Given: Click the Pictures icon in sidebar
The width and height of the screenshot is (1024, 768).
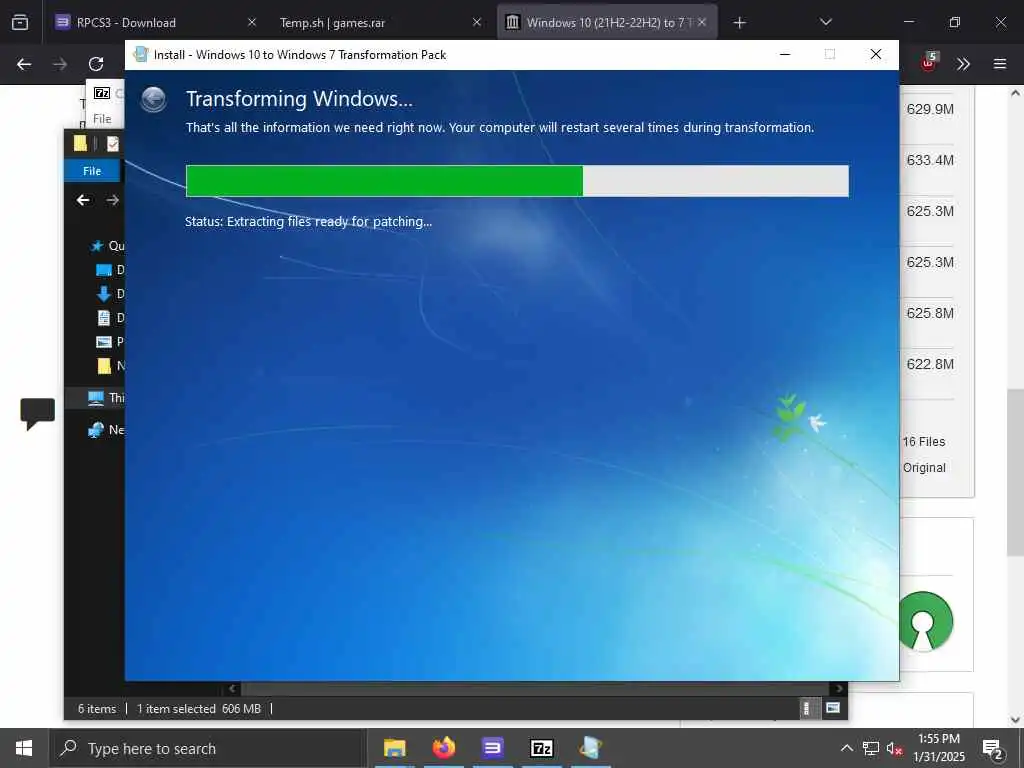Looking at the screenshot, I should 104,342.
